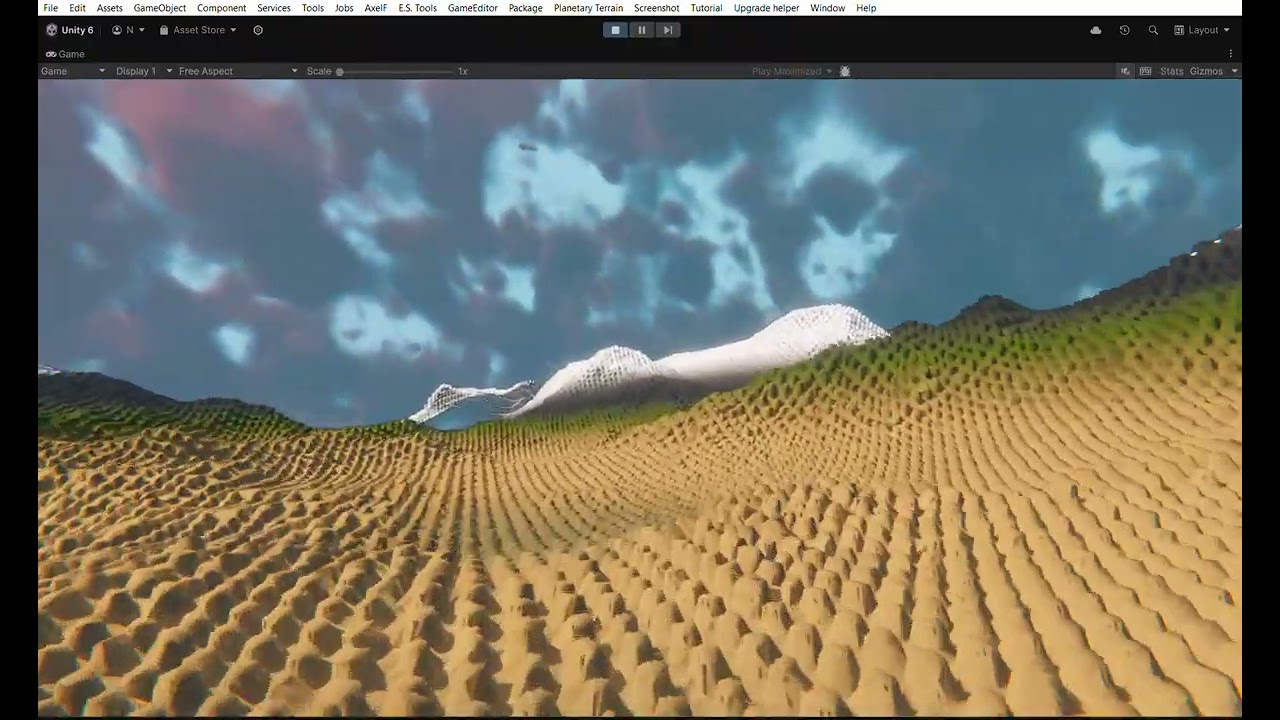Click the Play button to stop playback

click(x=615, y=30)
